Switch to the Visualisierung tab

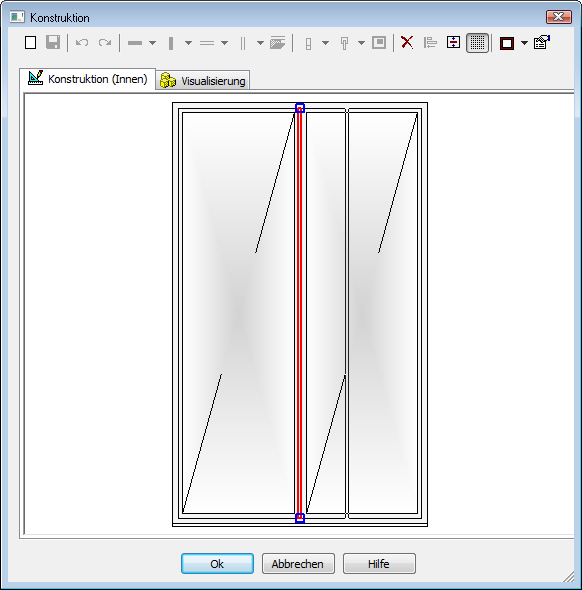(x=203, y=81)
